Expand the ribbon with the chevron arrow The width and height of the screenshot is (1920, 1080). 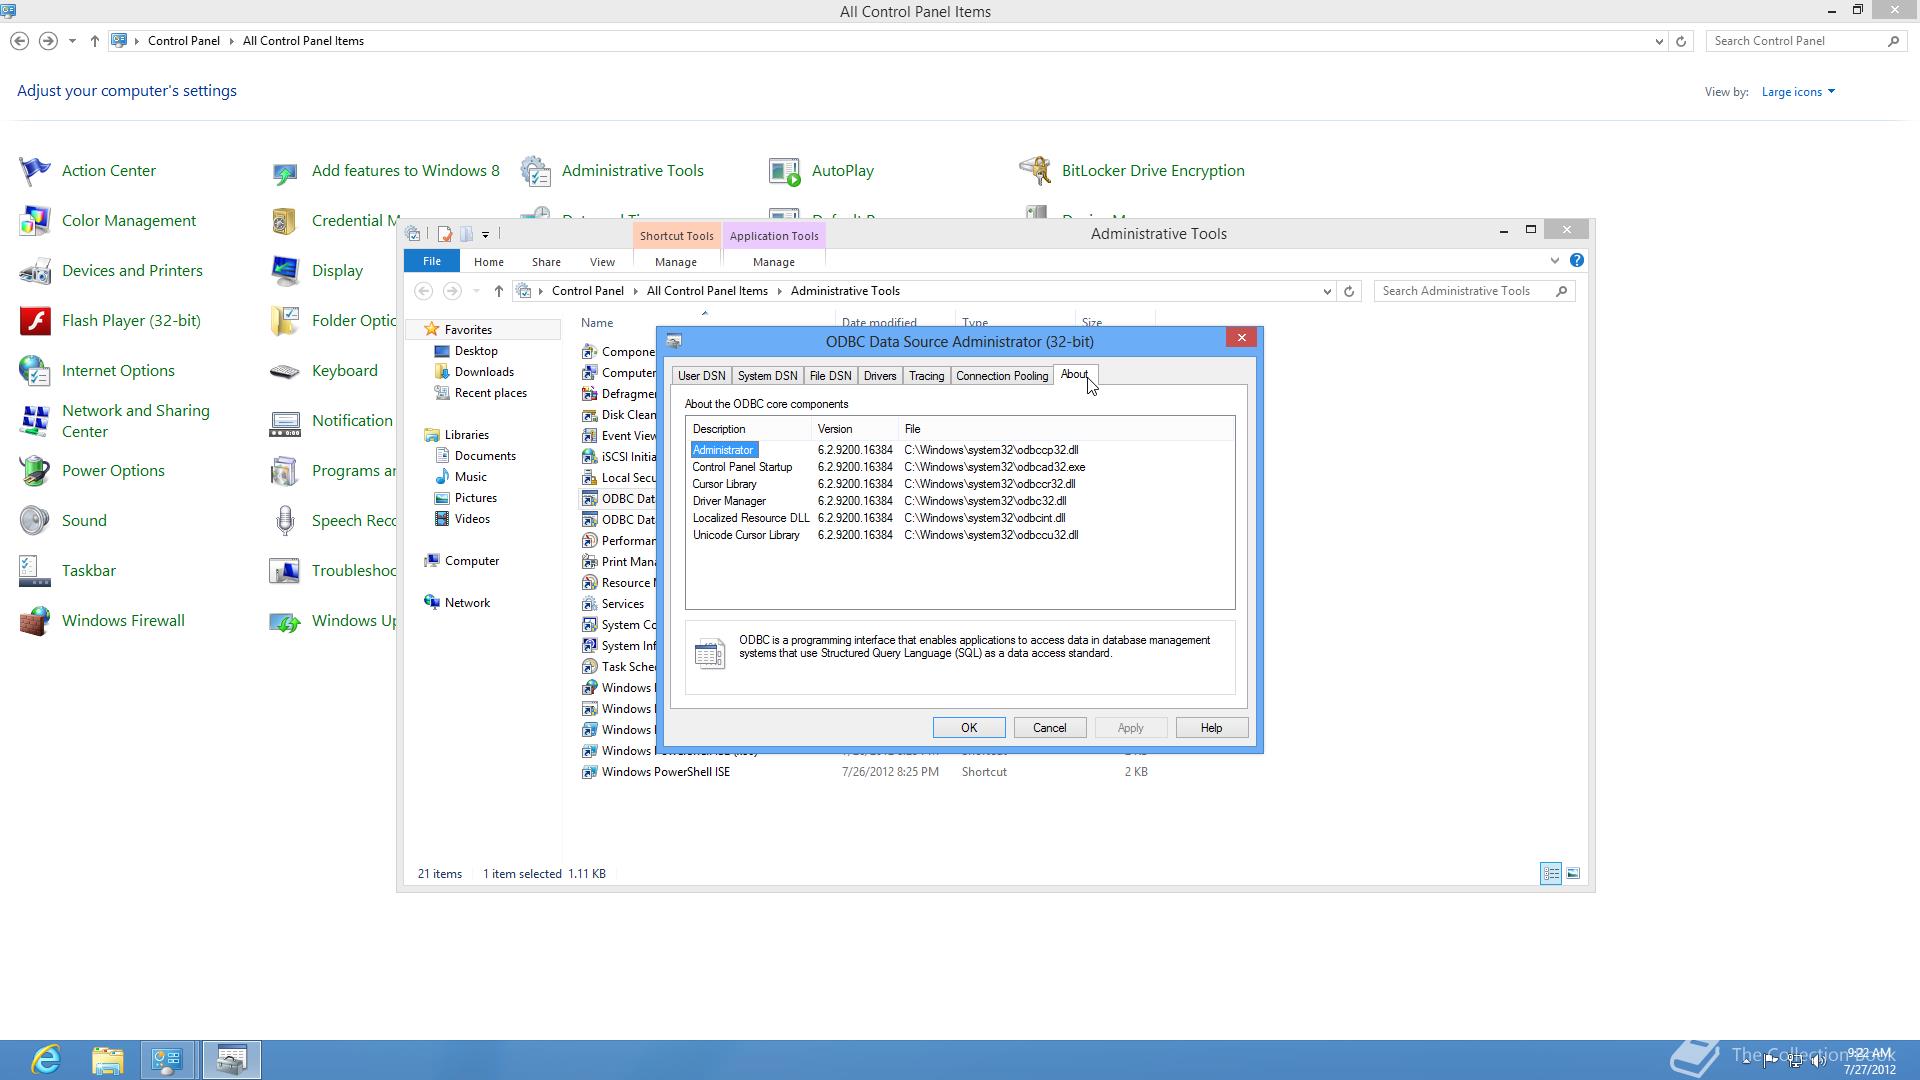pyautogui.click(x=1554, y=261)
